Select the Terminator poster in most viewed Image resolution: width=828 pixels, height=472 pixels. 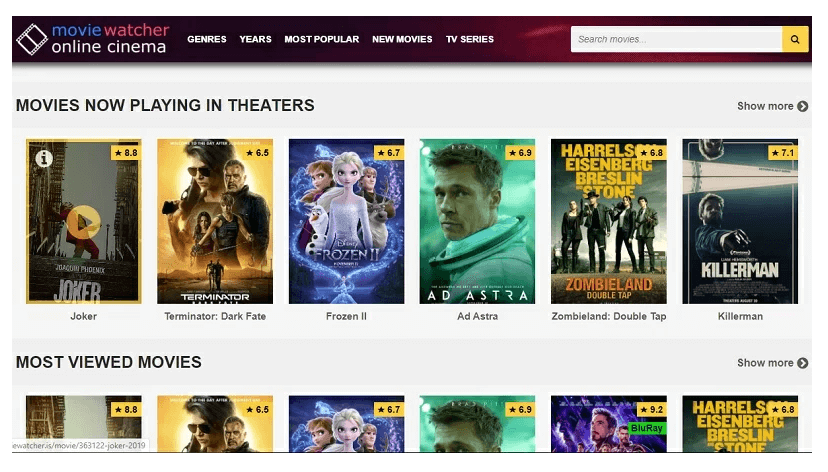pyautogui.click(x=215, y=424)
